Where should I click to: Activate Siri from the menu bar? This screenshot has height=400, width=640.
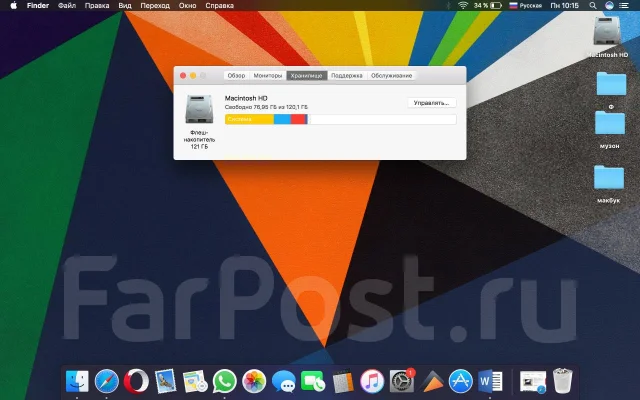point(609,6)
